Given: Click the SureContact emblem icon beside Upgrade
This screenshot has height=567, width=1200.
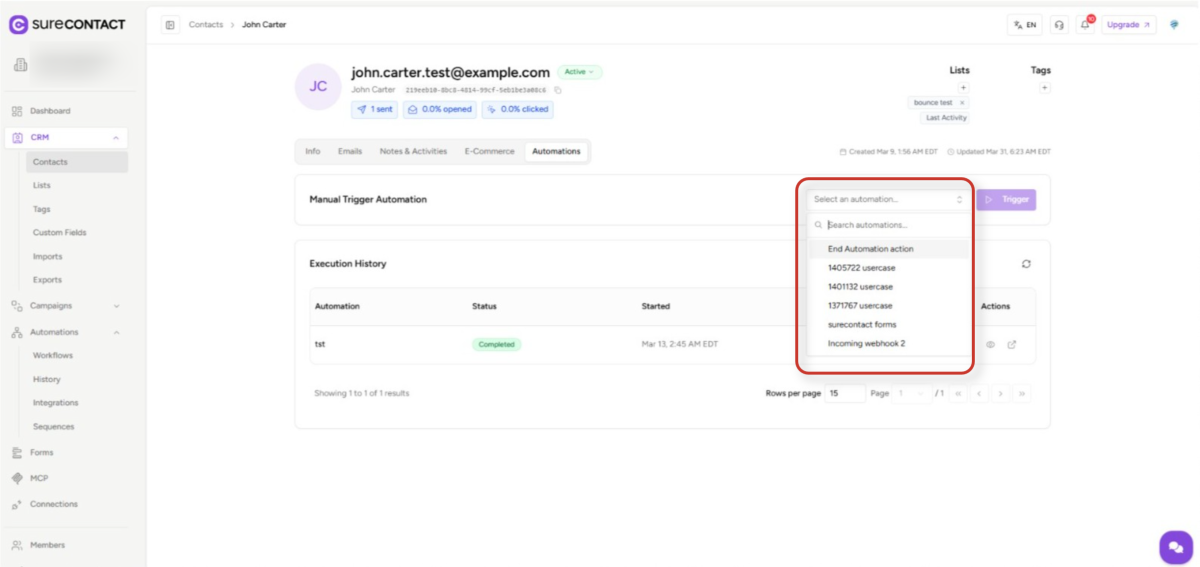Looking at the screenshot, I should pos(1174,24).
